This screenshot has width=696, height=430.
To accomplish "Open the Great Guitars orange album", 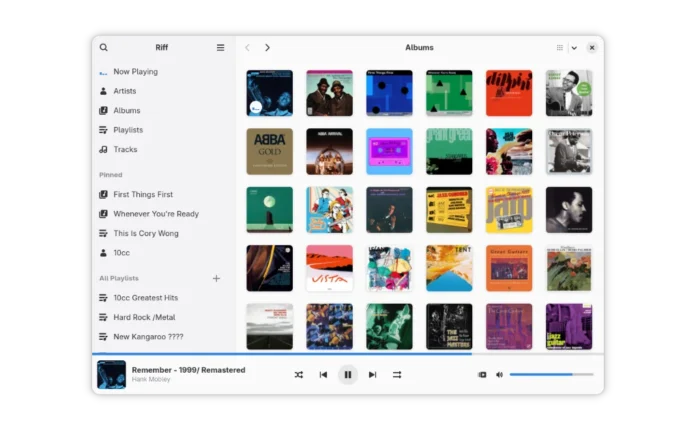I will (x=509, y=268).
